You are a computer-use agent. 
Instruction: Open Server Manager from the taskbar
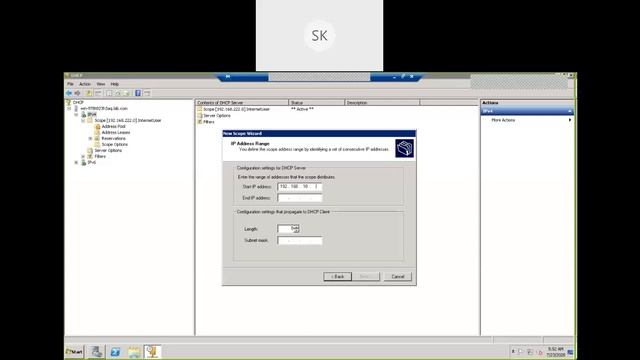tap(97, 351)
